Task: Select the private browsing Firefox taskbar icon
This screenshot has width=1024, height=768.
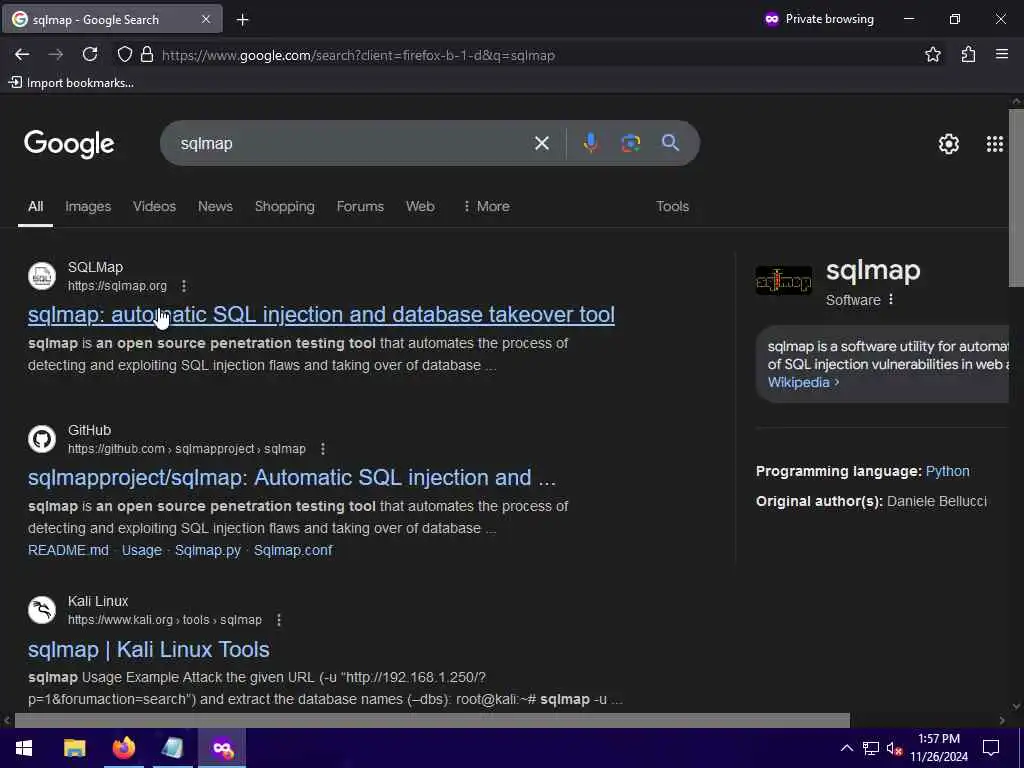Action: coord(222,748)
